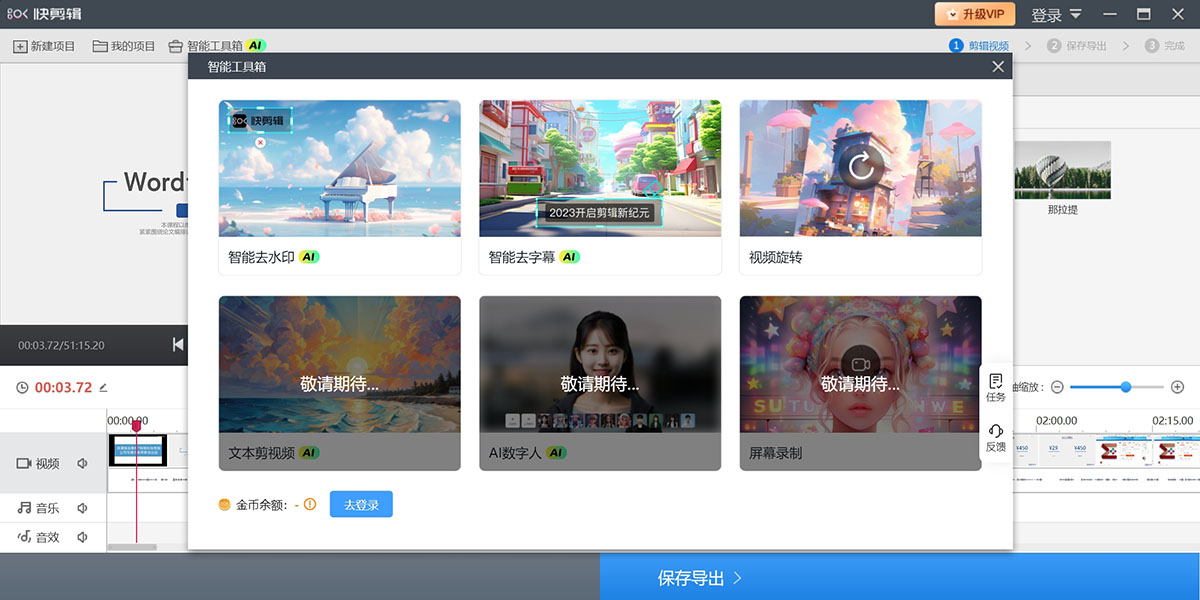Mute the 视频 track speaker

(83, 463)
